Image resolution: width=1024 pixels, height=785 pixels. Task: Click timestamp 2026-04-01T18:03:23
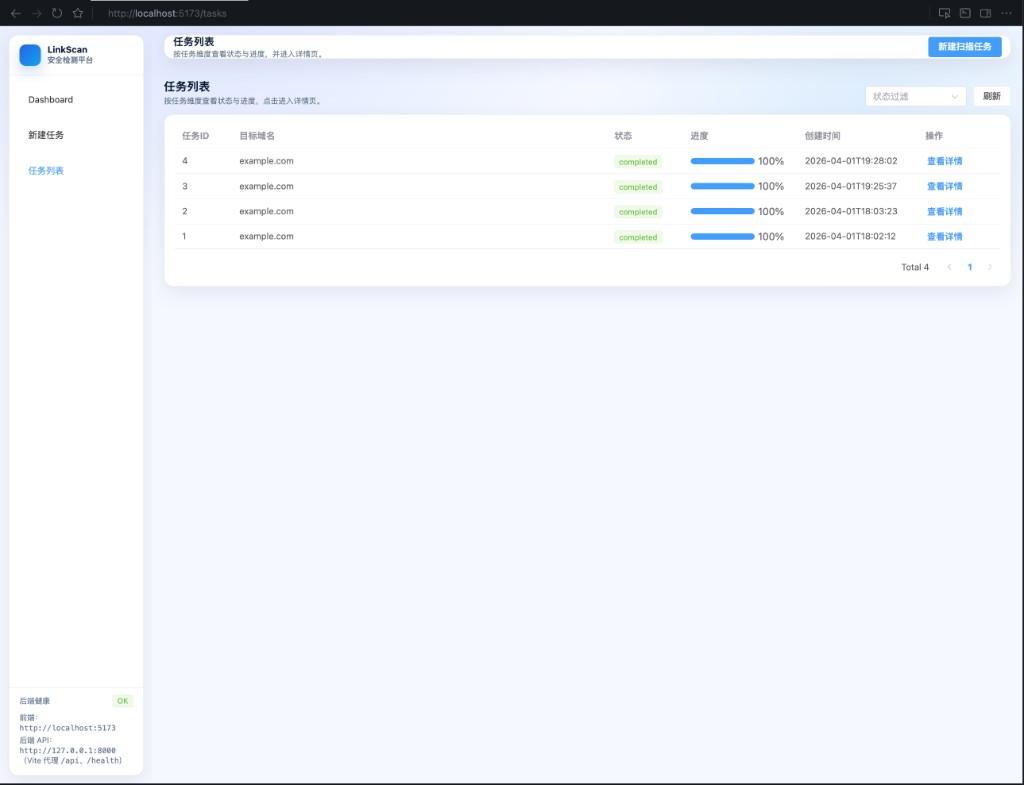tap(851, 211)
